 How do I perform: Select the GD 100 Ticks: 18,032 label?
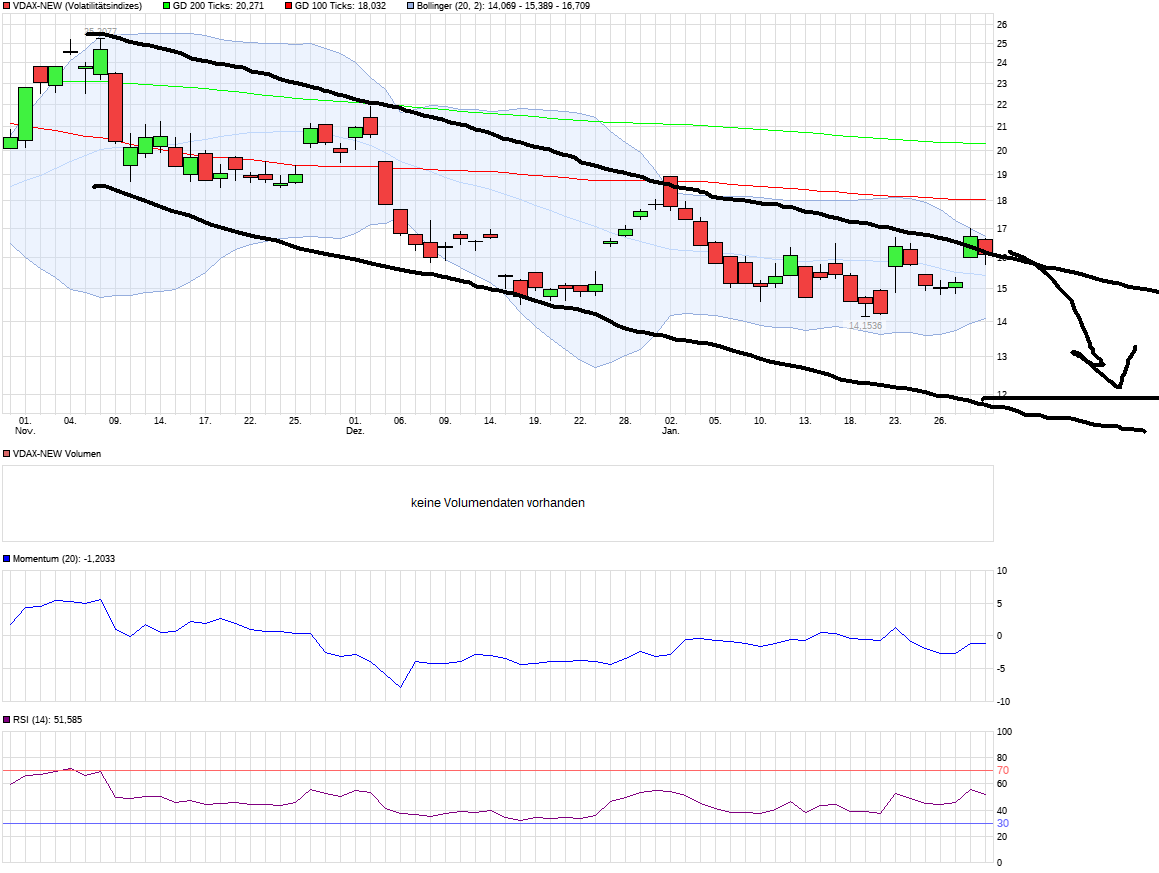click(340, 6)
